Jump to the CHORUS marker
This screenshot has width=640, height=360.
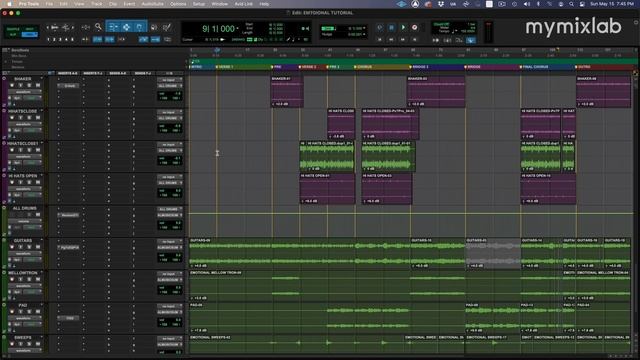pos(363,67)
